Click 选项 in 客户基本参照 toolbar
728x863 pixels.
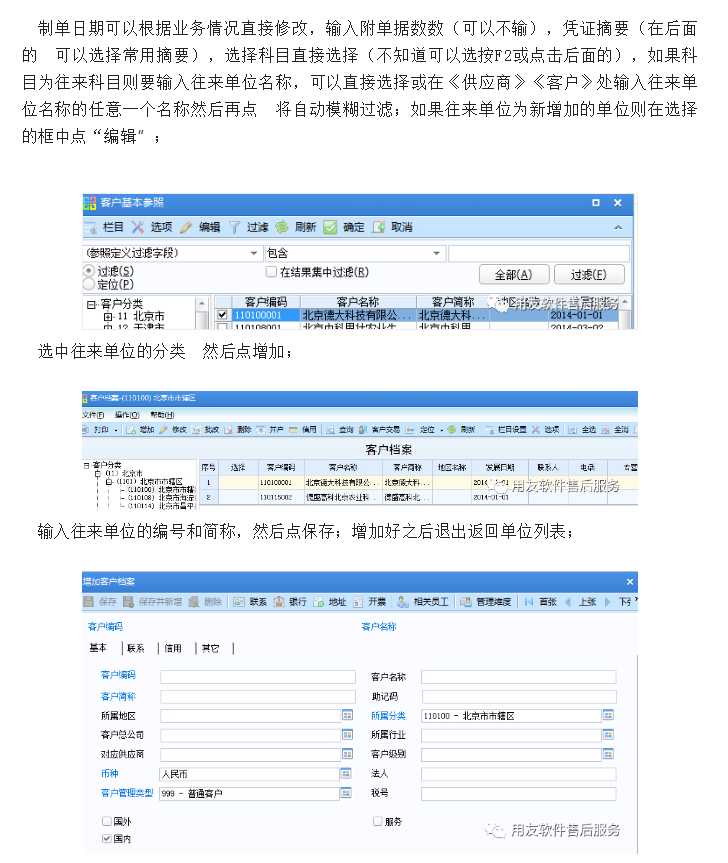pyautogui.click(x=152, y=227)
